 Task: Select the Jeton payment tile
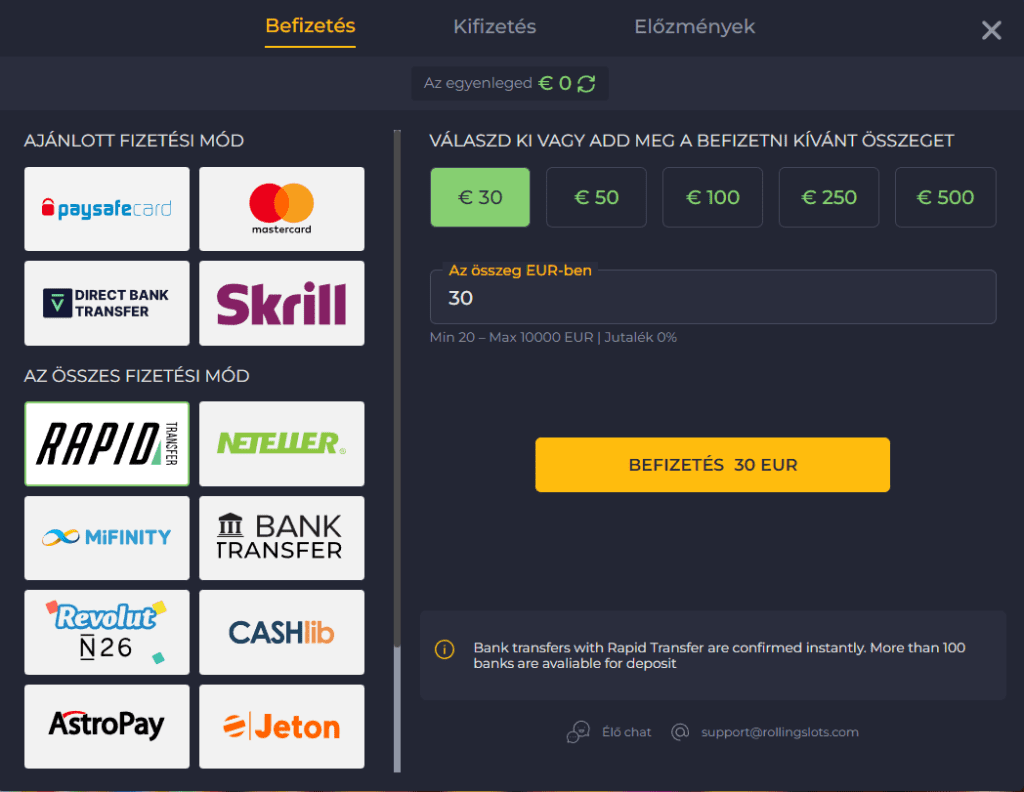(281, 726)
